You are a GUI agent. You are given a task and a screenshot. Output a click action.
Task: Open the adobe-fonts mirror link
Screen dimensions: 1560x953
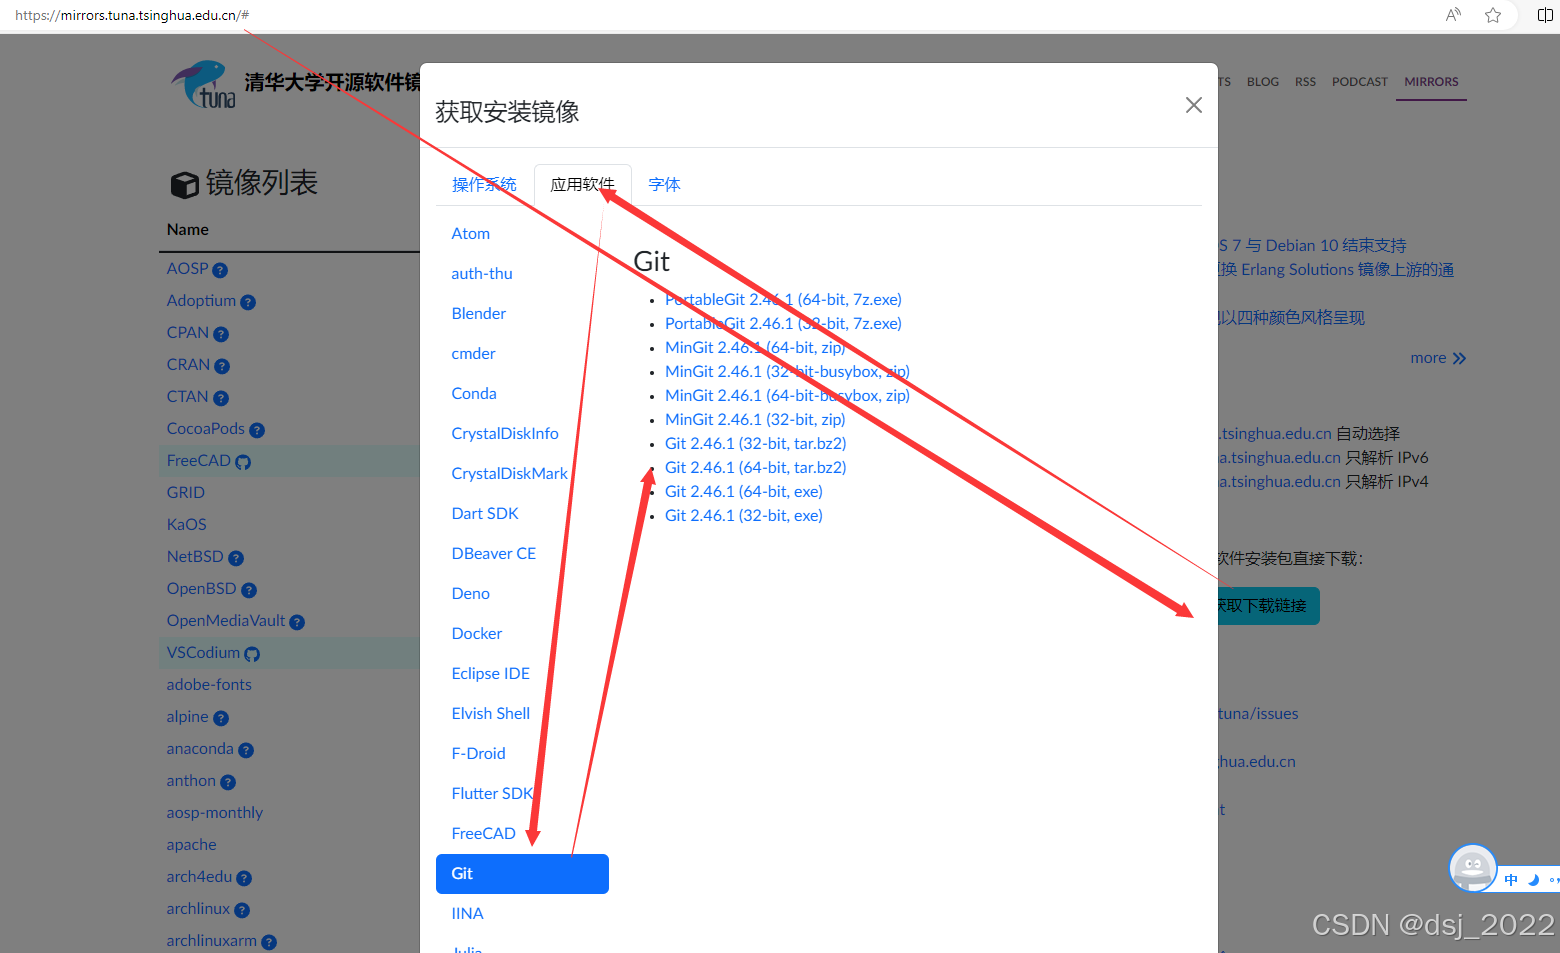click(x=209, y=684)
